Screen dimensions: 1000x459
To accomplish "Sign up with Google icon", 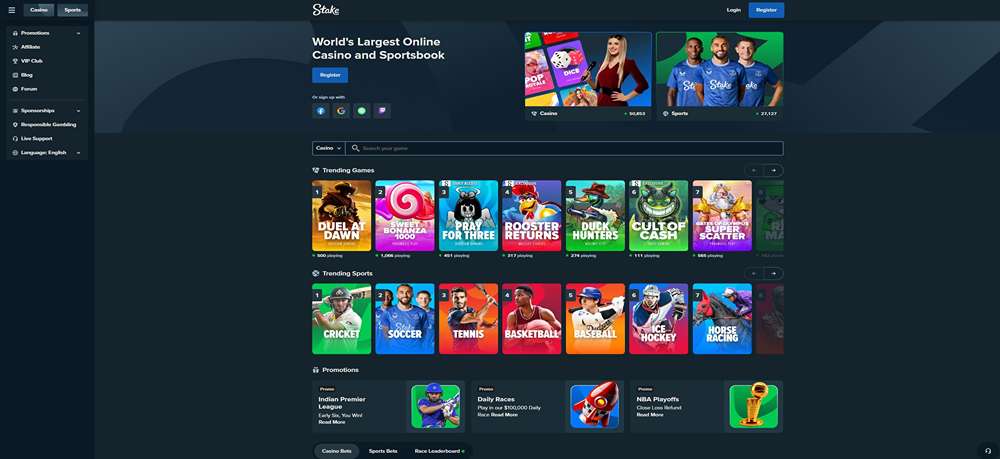I will click(341, 111).
